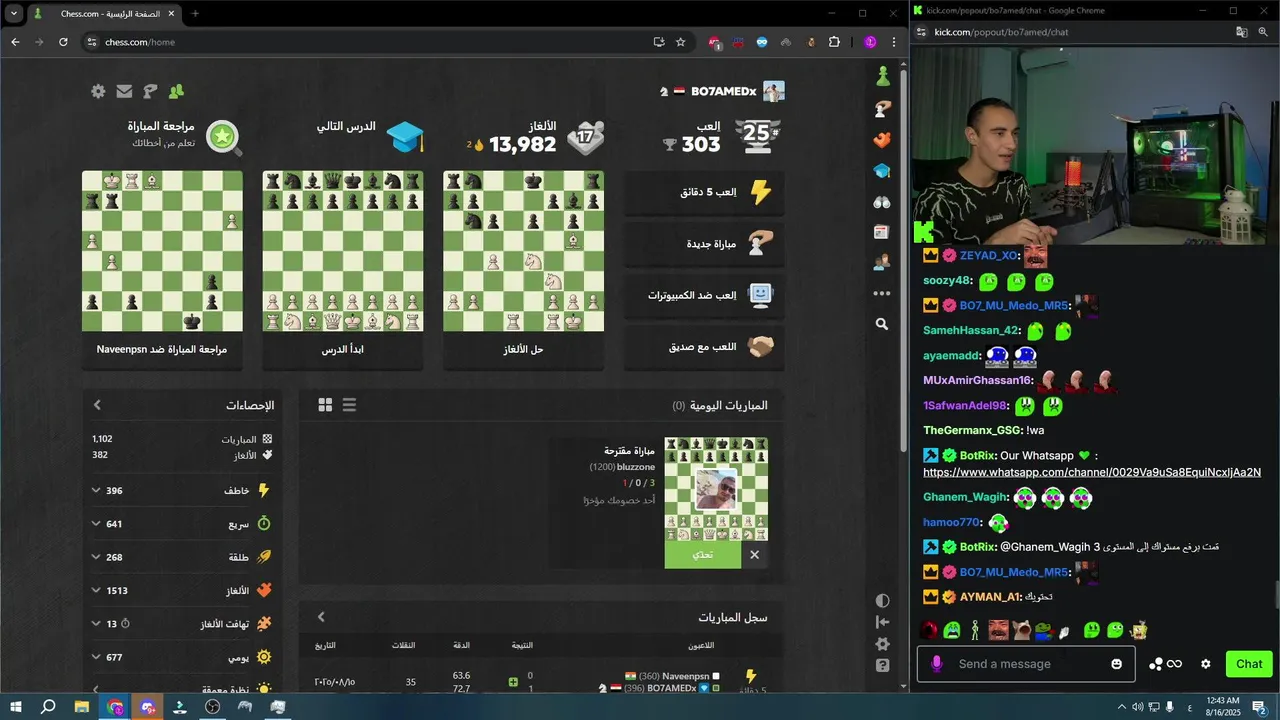Image resolution: width=1280 pixels, height=720 pixels.
Task: Click Send a message field in Kick chat
Action: (x=1028, y=664)
